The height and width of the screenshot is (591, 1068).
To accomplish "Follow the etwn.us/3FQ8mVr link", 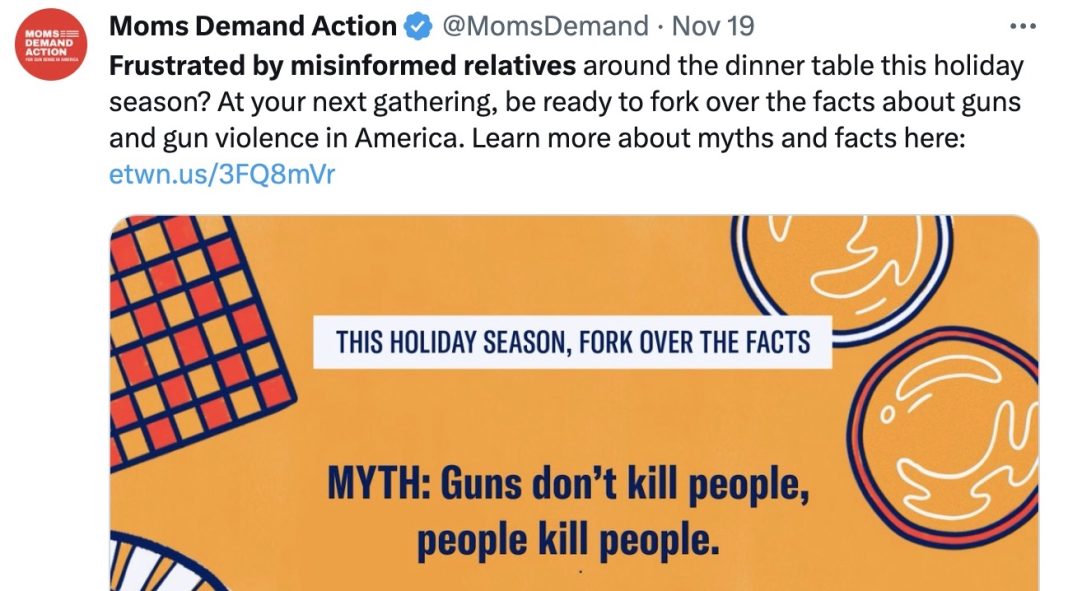I will (221, 174).
